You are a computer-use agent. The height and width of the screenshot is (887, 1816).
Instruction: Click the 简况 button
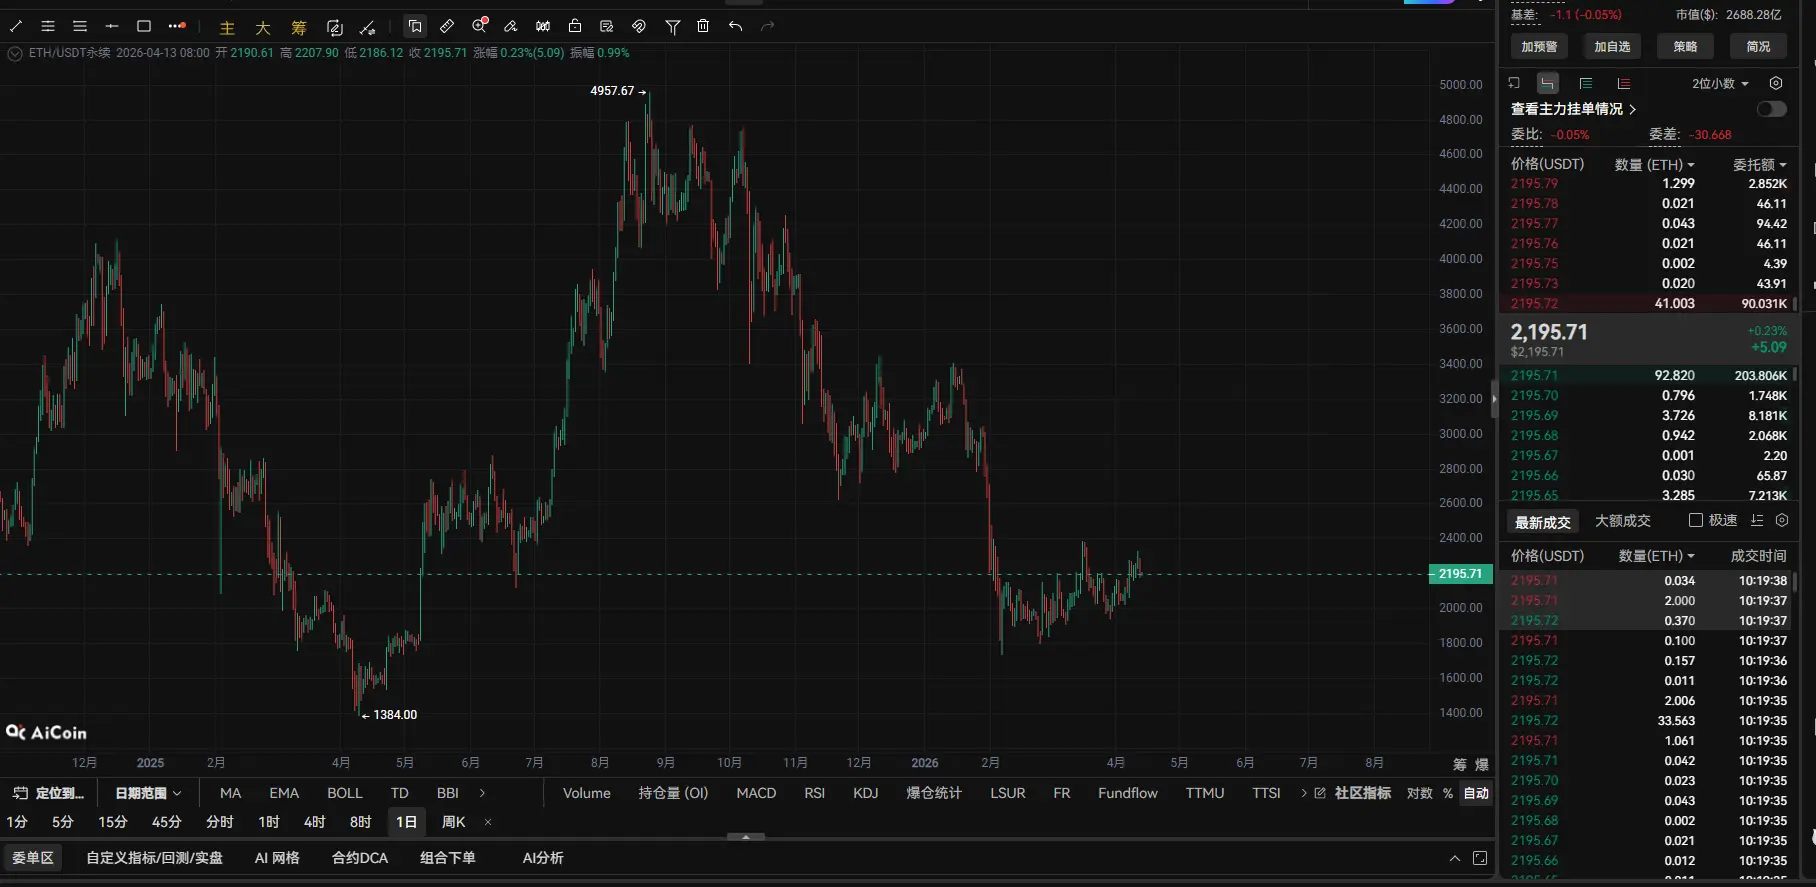coord(1758,46)
